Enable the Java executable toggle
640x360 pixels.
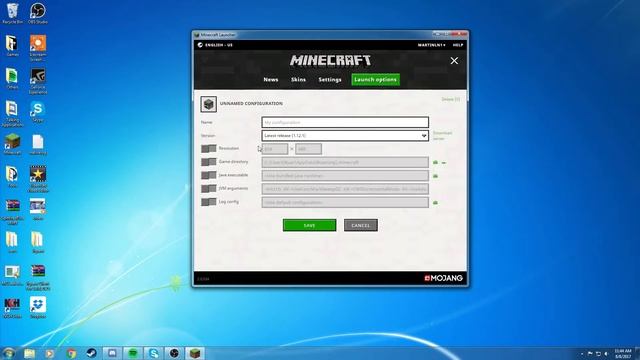209,175
